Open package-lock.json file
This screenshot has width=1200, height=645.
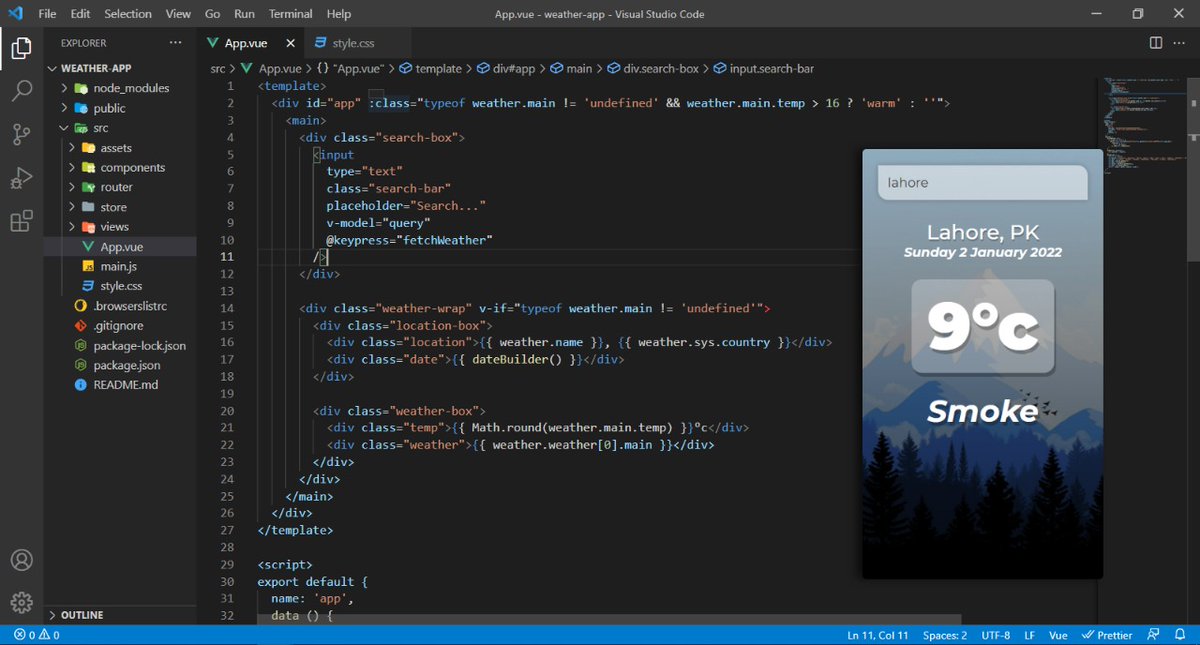(x=120, y=345)
